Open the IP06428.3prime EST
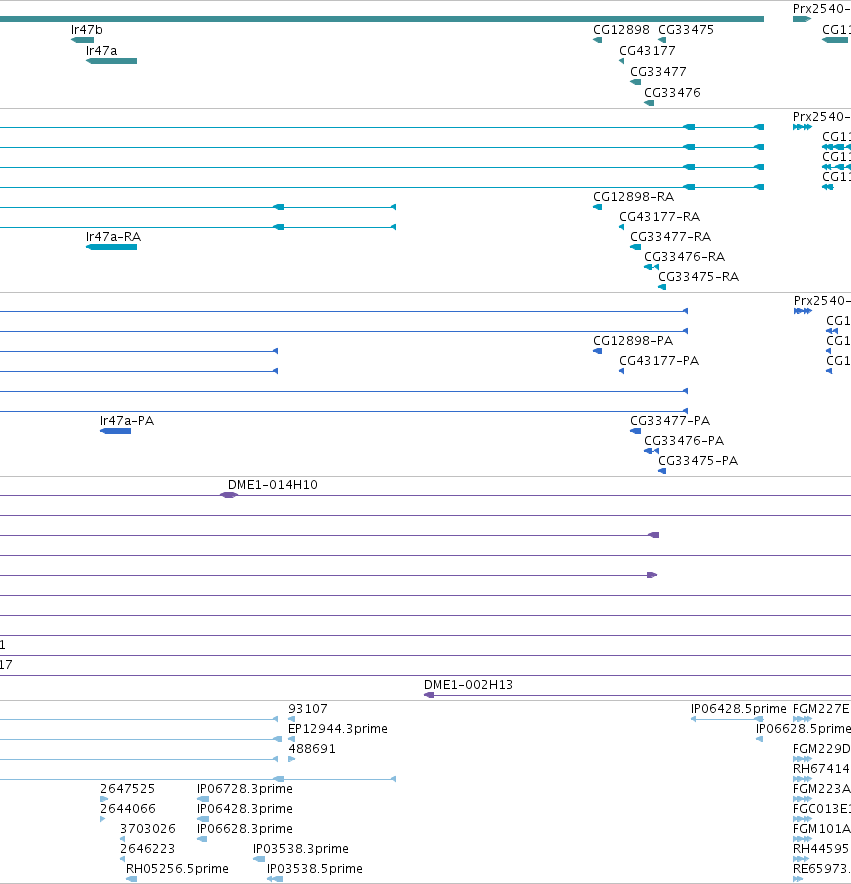The width and height of the screenshot is (851, 884). tap(203, 819)
